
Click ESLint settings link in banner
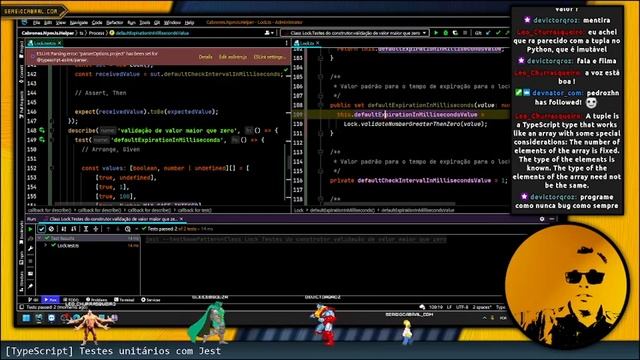click(269, 57)
